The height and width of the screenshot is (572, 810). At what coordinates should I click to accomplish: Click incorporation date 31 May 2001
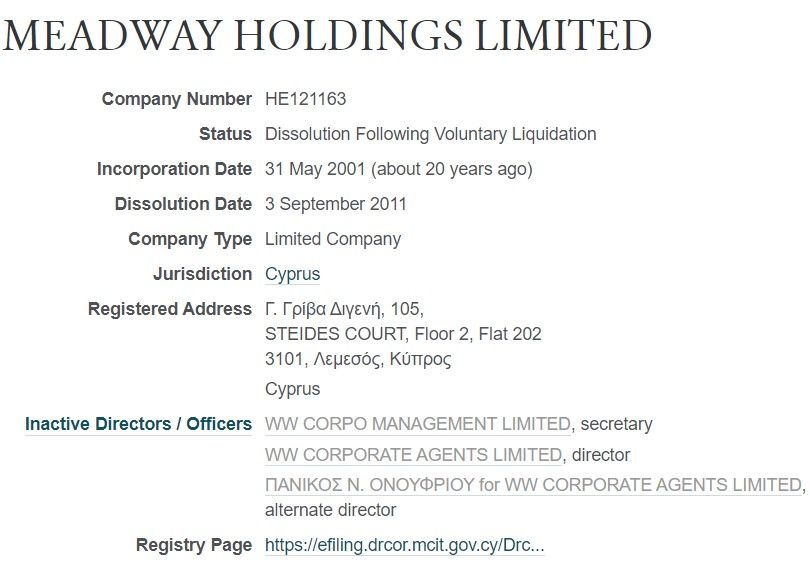(315, 169)
